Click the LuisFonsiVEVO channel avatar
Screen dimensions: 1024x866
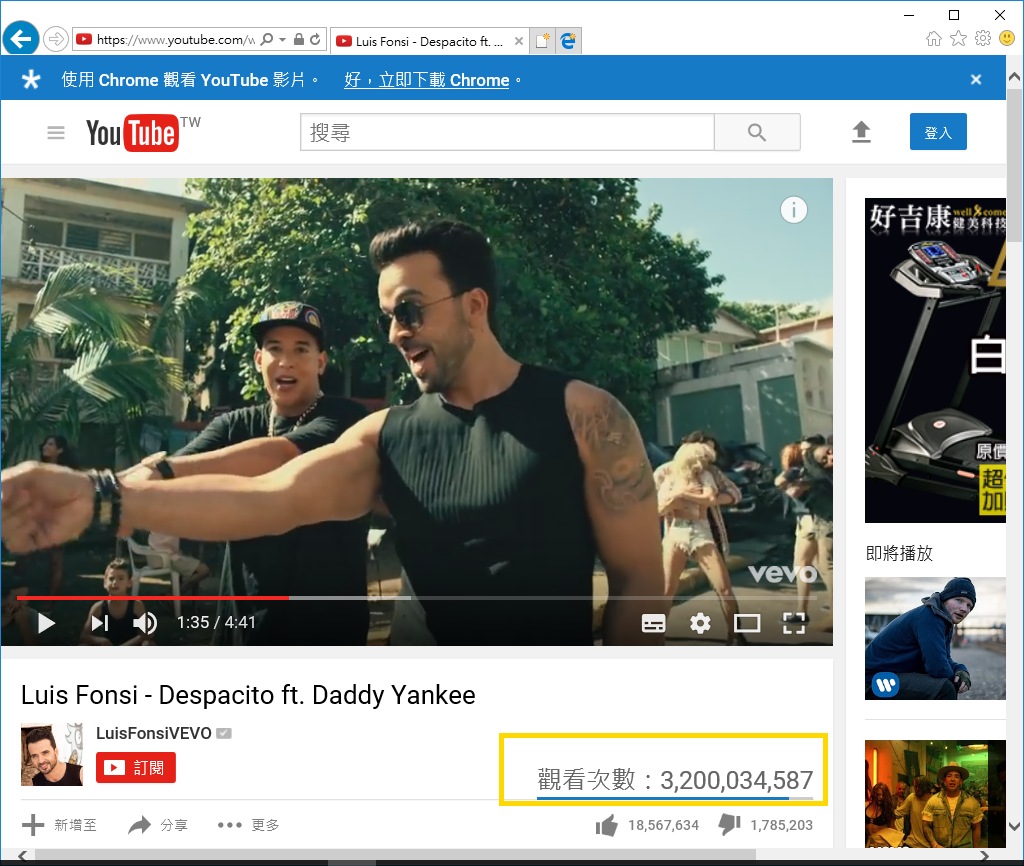tap(52, 754)
